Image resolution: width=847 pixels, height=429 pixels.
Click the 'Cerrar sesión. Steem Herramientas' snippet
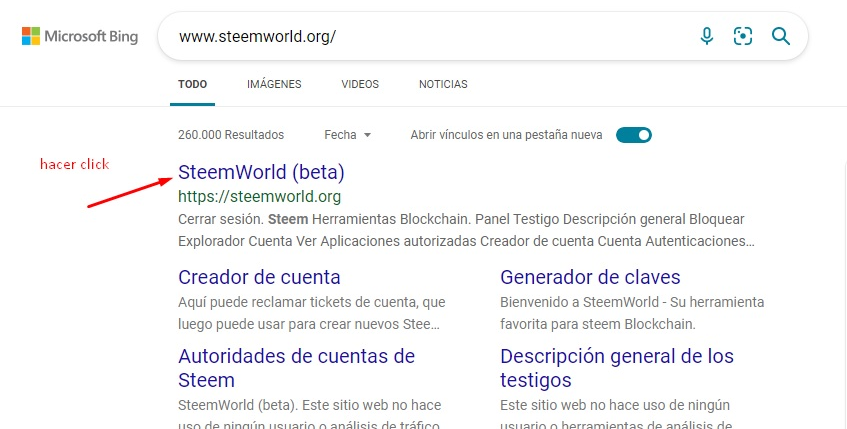pyautogui.click(x=466, y=230)
